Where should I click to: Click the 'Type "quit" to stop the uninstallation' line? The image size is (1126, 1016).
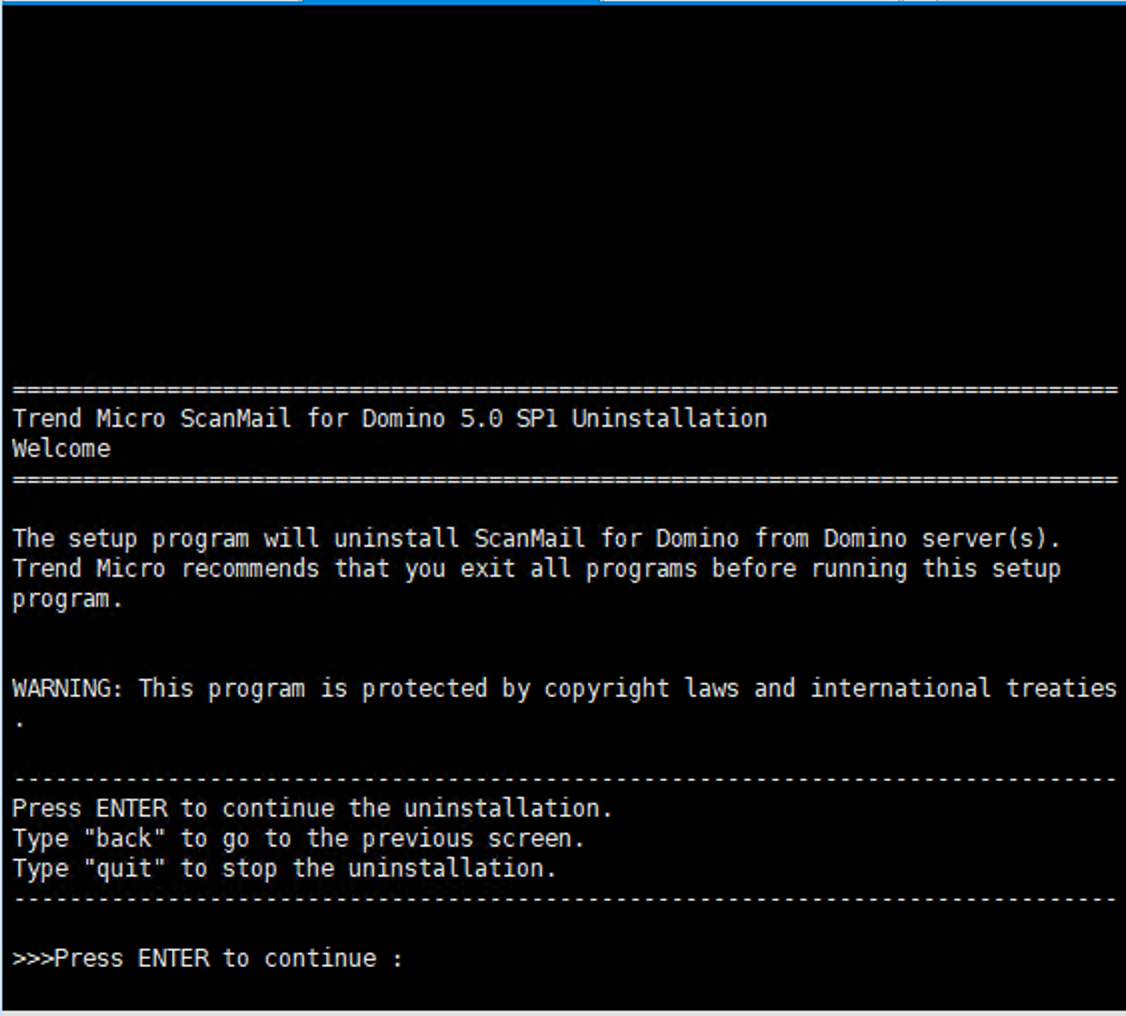click(x=284, y=868)
